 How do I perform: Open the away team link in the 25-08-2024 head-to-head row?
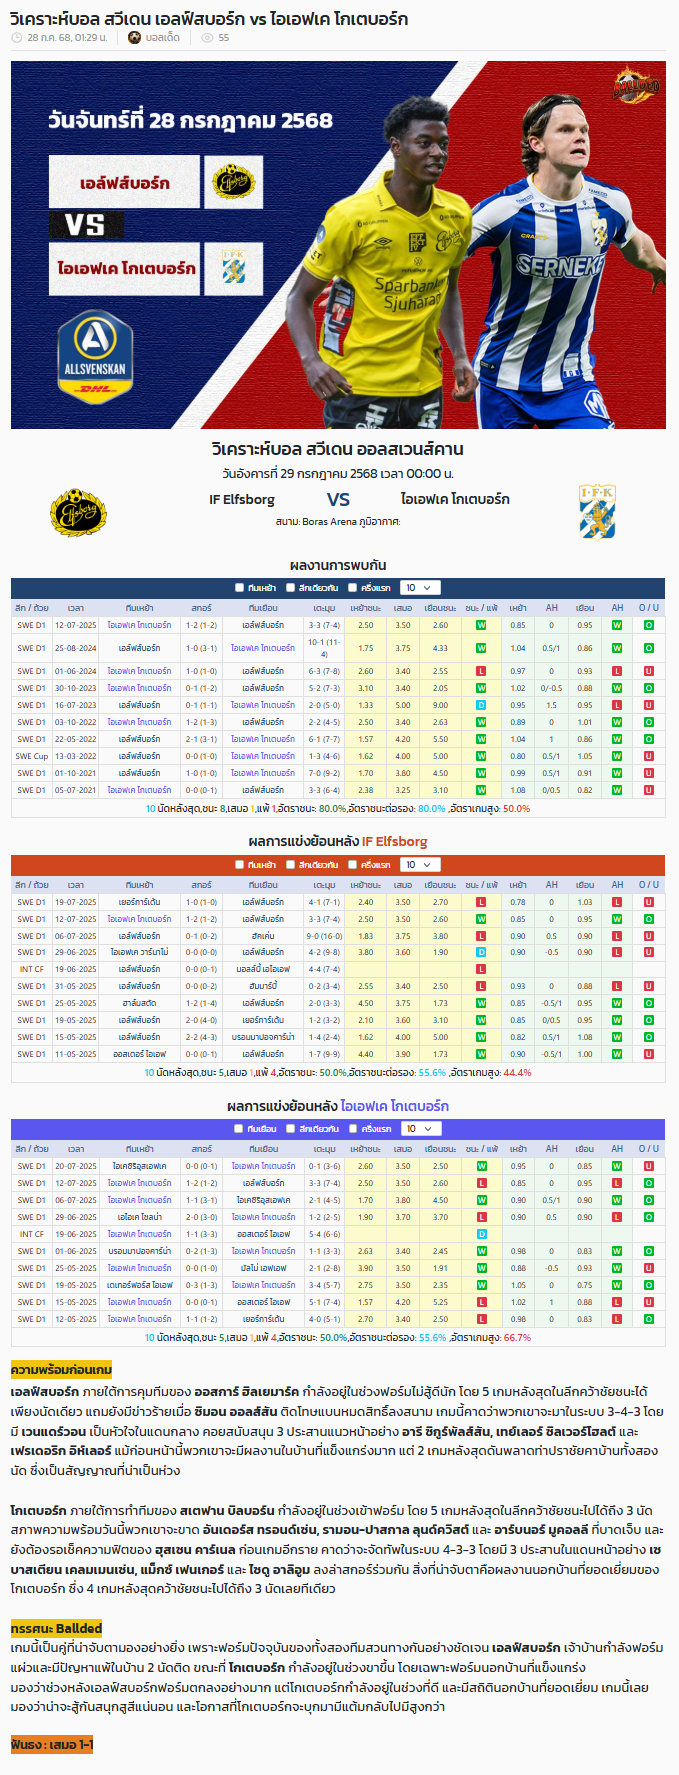pos(263,648)
